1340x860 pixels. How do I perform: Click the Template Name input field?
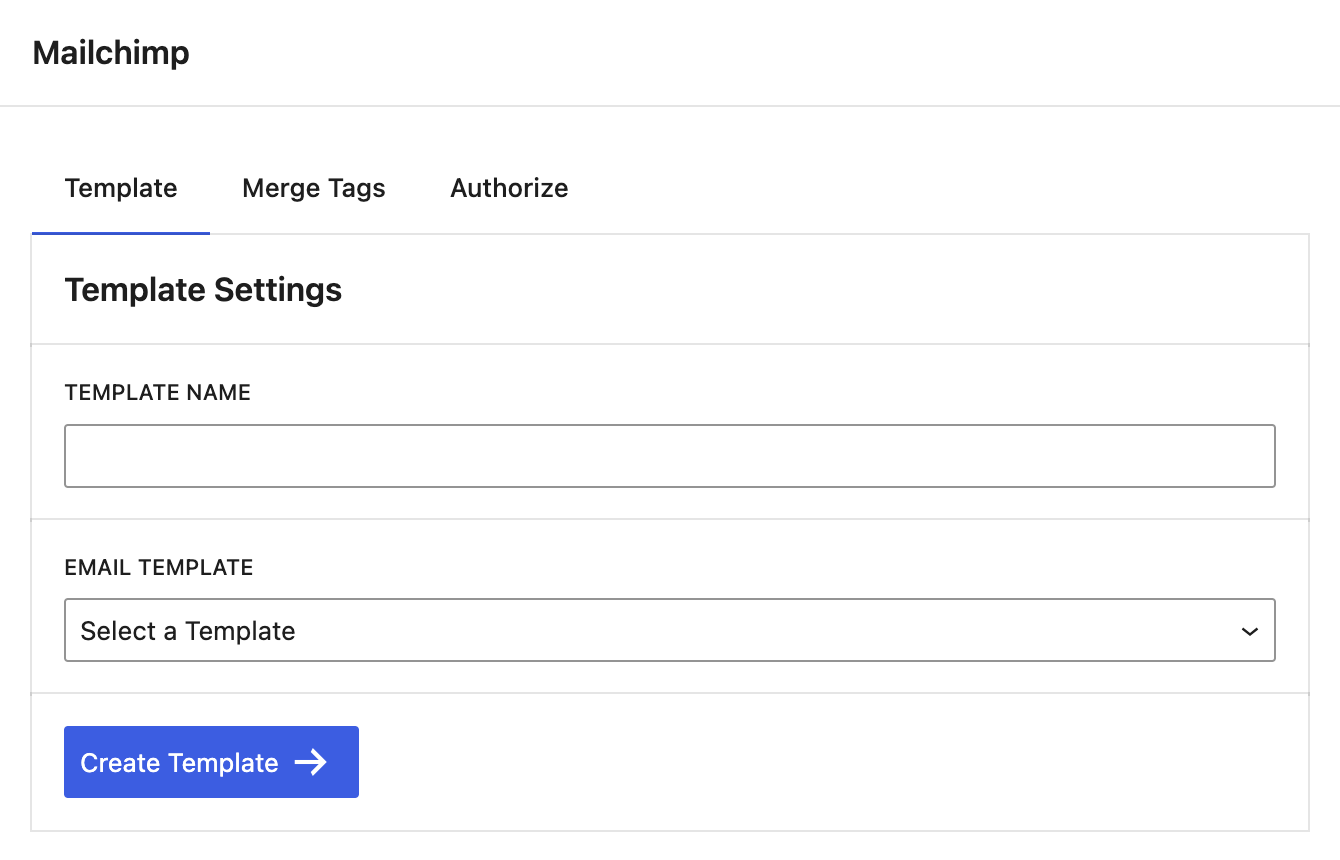[670, 456]
